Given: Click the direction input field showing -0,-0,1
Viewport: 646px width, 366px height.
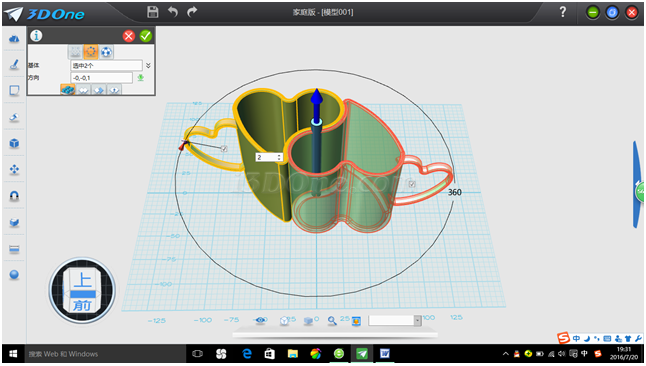Looking at the screenshot, I should click(x=102, y=78).
